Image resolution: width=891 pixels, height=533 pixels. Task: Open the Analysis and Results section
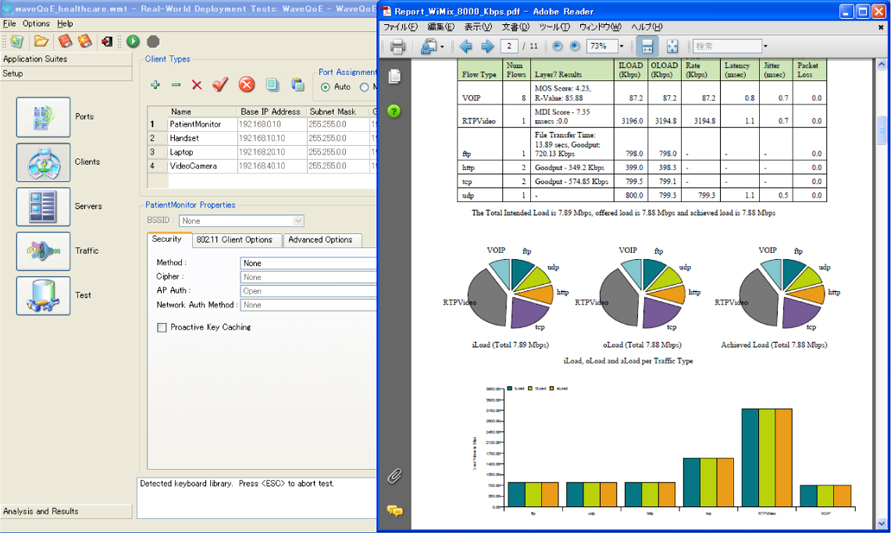[x=66, y=511]
